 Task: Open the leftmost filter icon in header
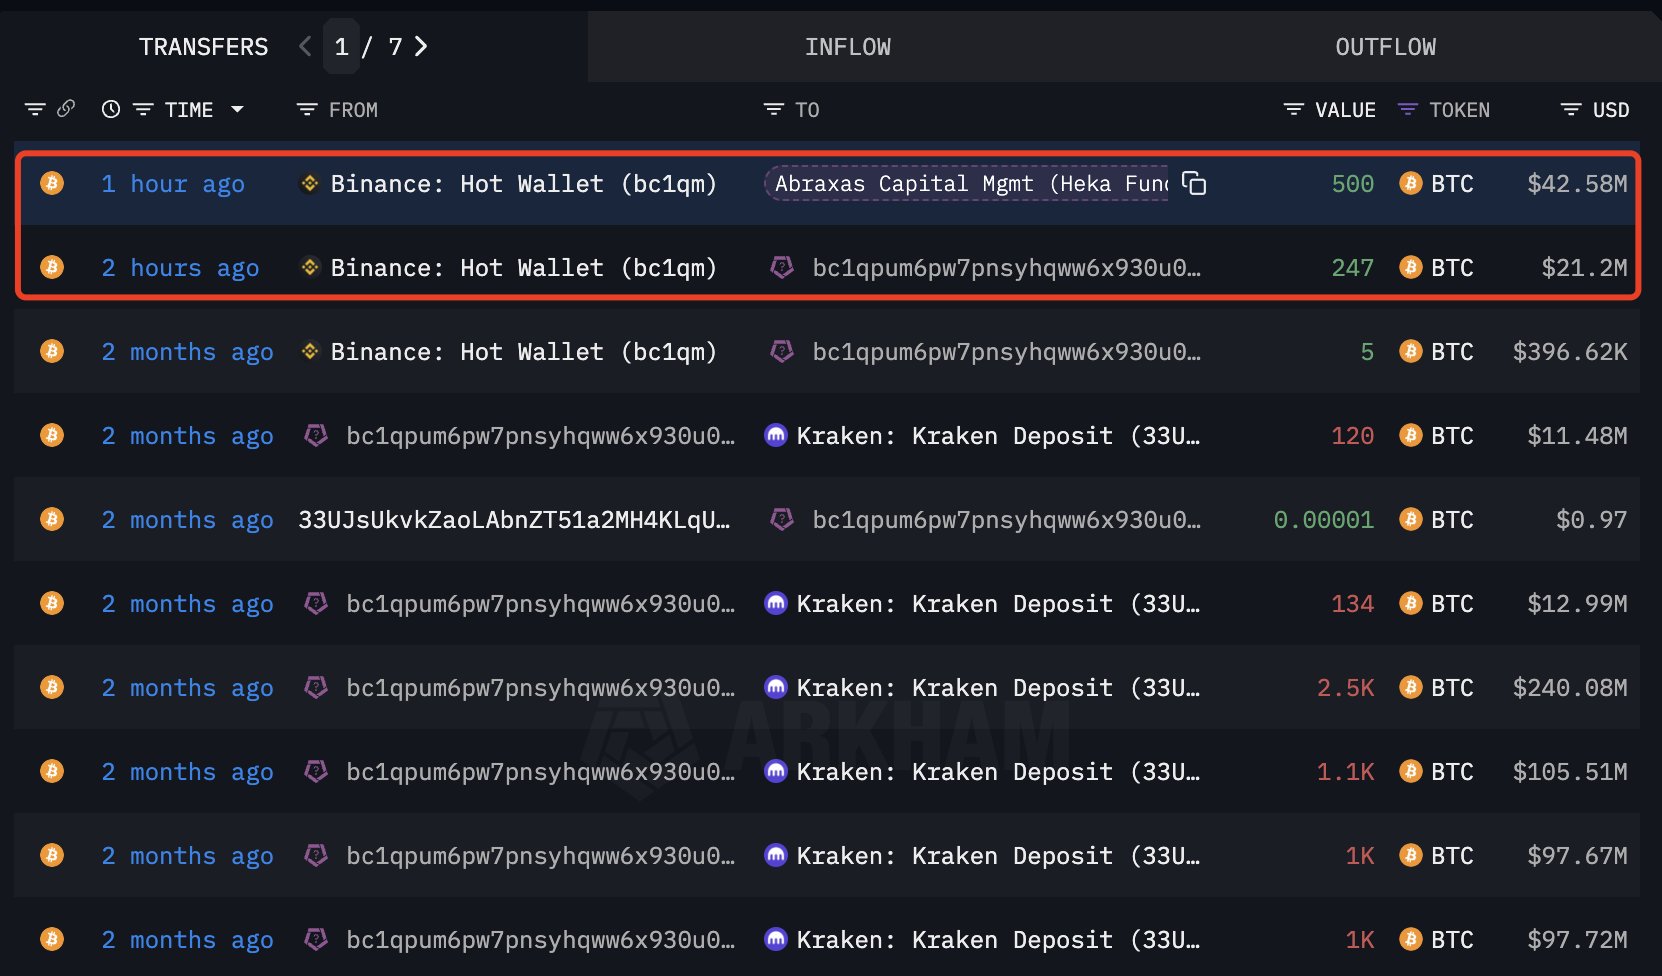point(35,109)
